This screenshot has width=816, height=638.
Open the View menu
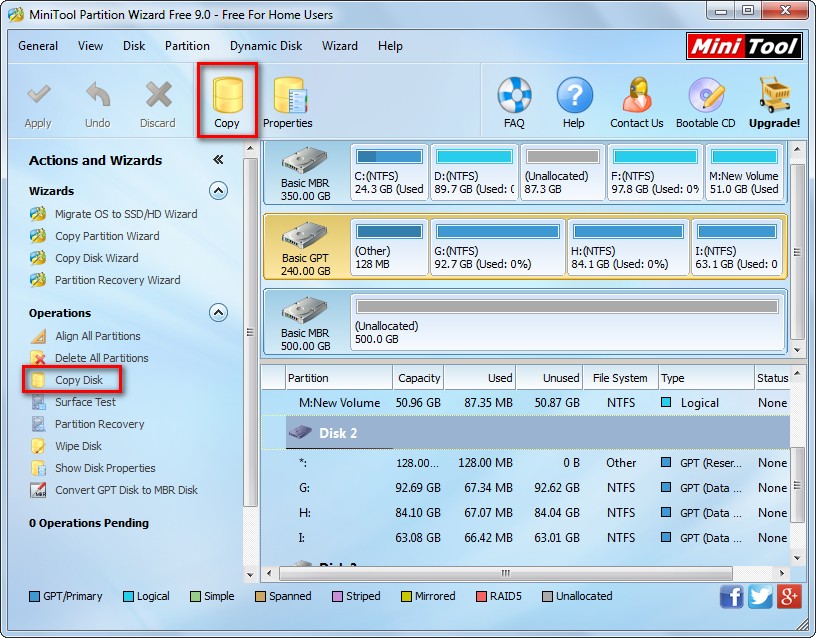coord(91,46)
